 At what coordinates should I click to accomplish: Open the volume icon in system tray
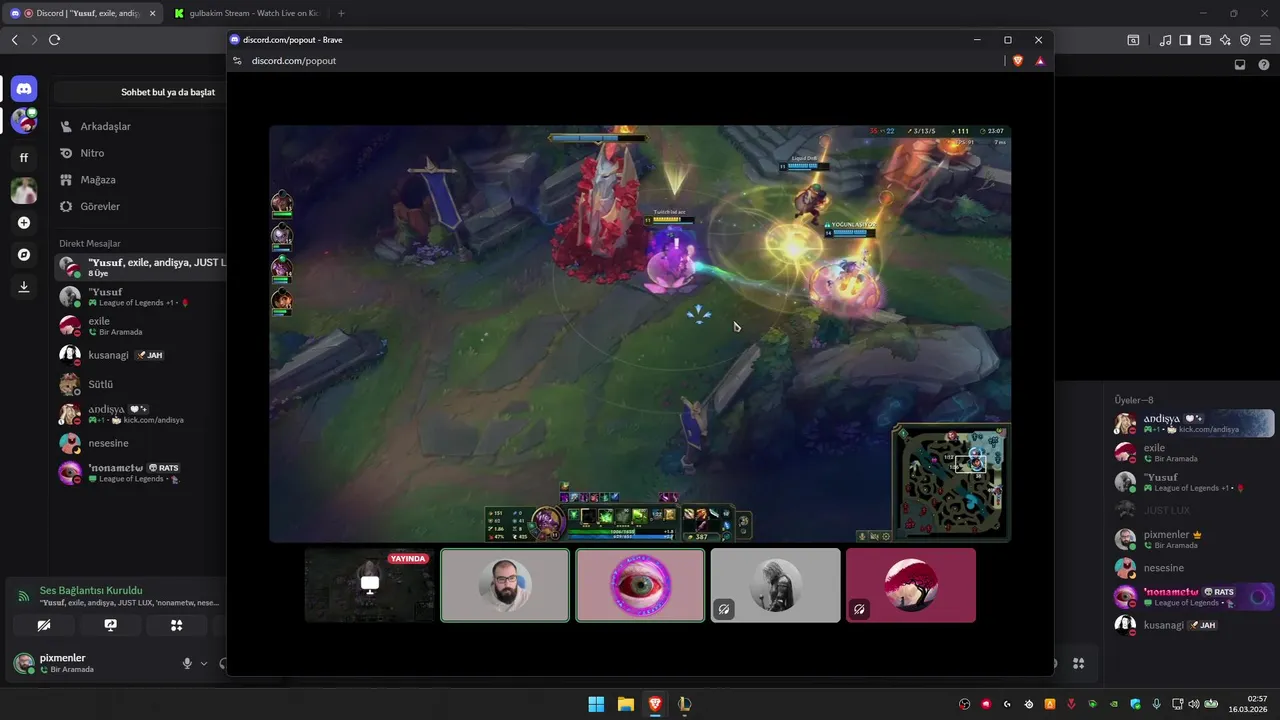pos(1193,704)
